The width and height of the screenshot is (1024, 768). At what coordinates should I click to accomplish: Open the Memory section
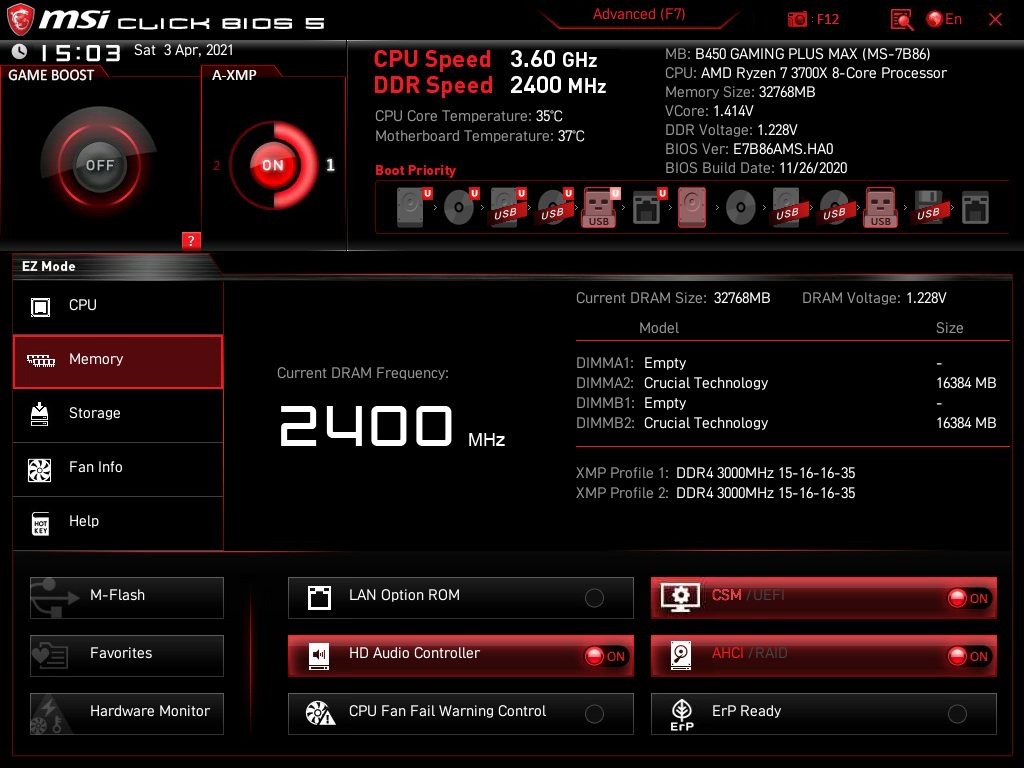tap(118, 362)
